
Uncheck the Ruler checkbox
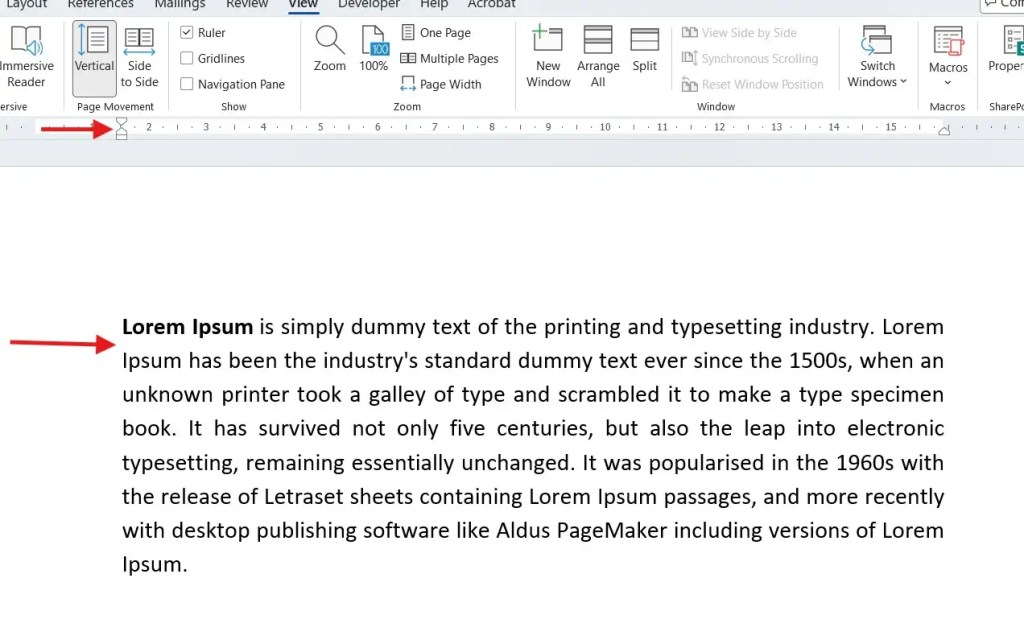pos(186,31)
